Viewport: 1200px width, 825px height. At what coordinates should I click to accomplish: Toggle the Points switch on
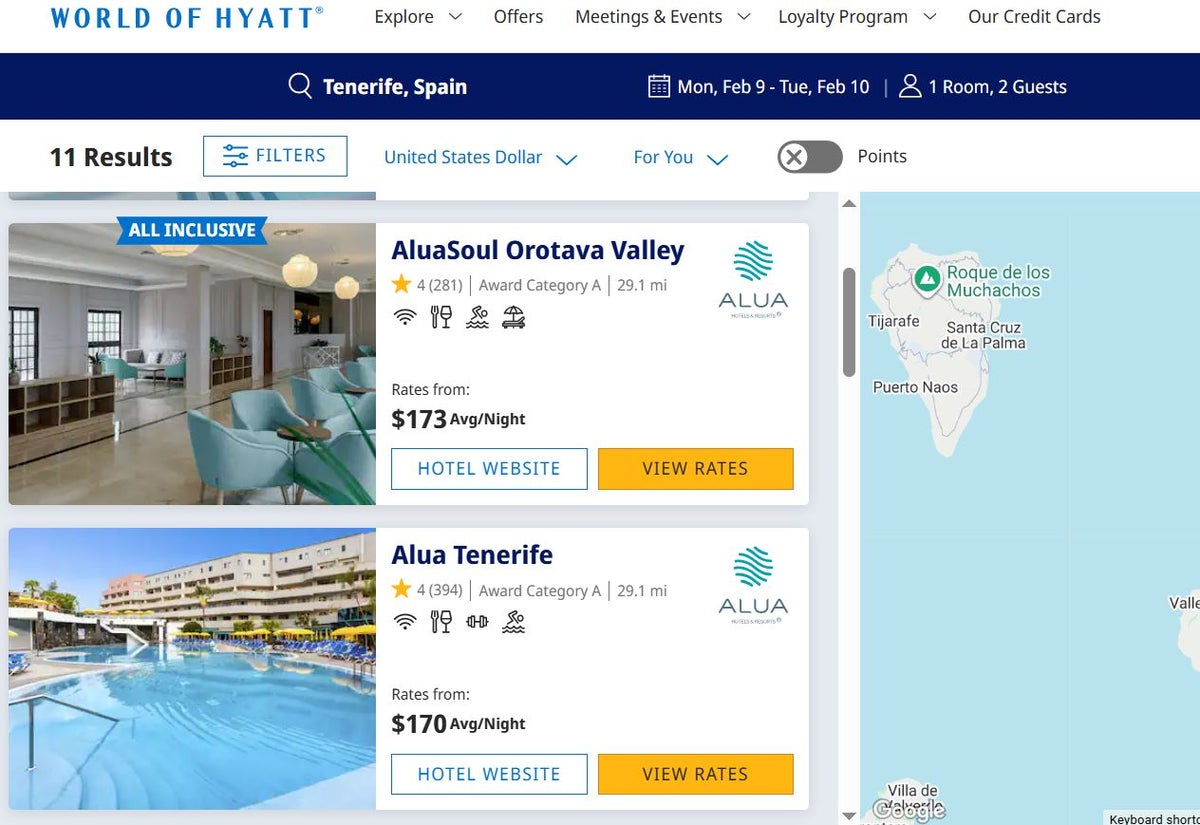(x=809, y=157)
